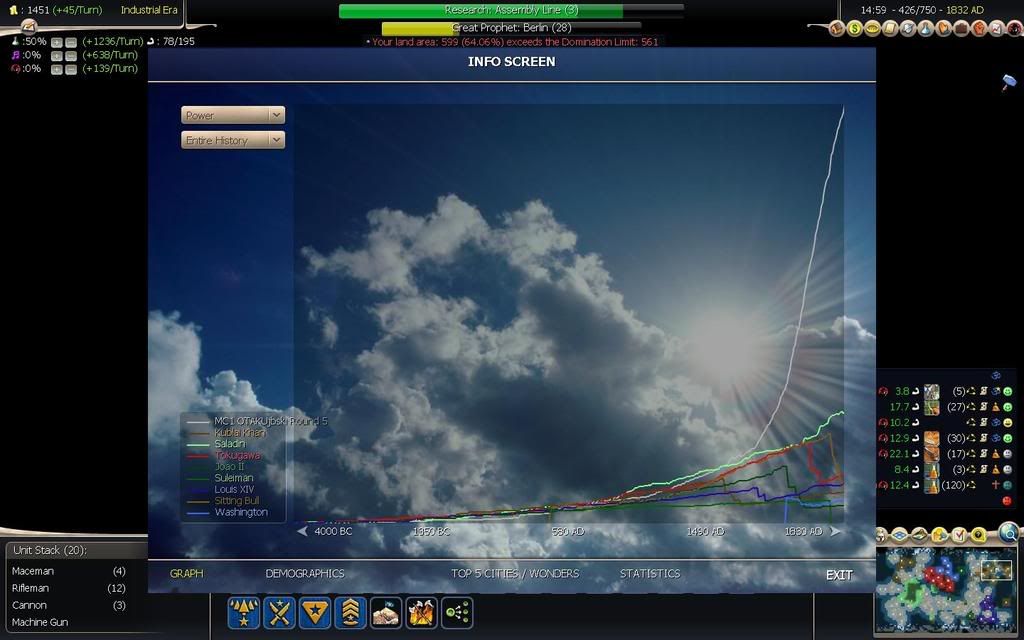
Task: Open the Domestic Advisor icon
Action: point(837,29)
